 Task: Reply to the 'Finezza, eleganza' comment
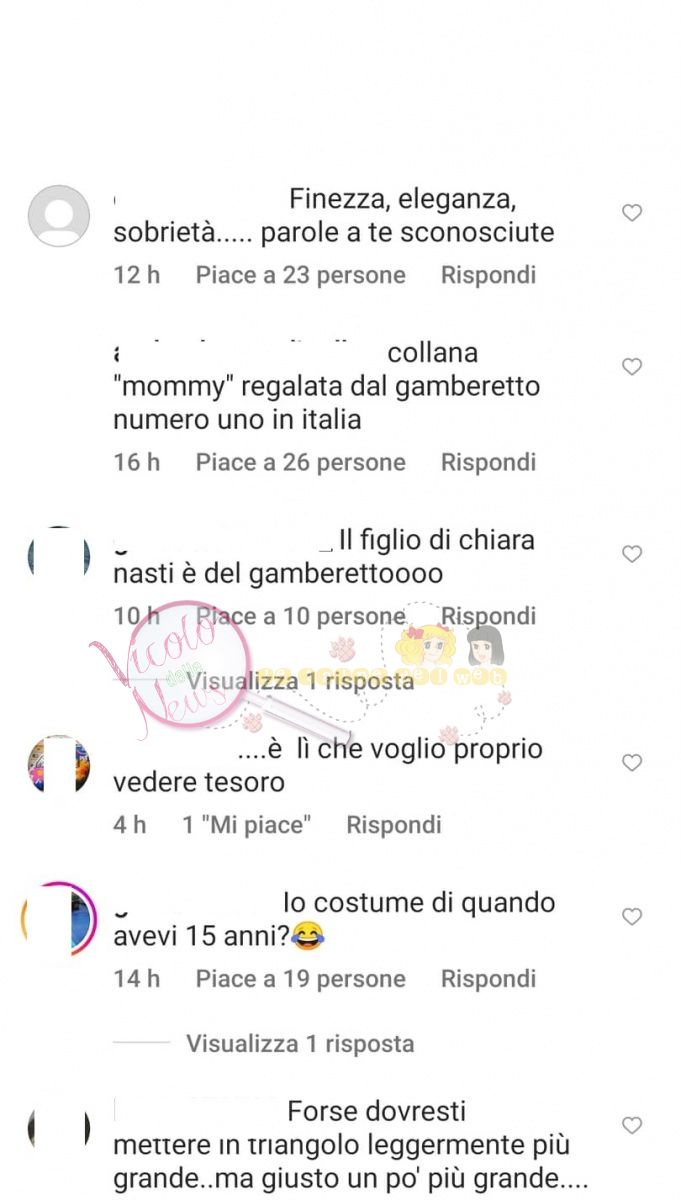click(489, 275)
